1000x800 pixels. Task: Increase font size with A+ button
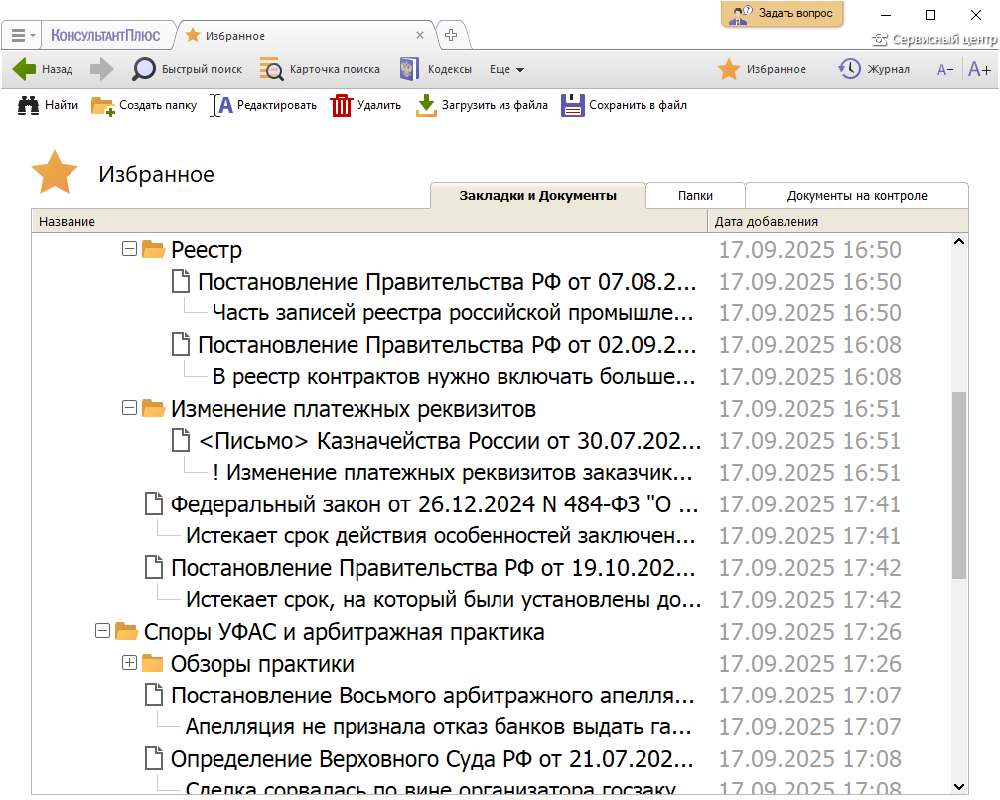[979, 69]
